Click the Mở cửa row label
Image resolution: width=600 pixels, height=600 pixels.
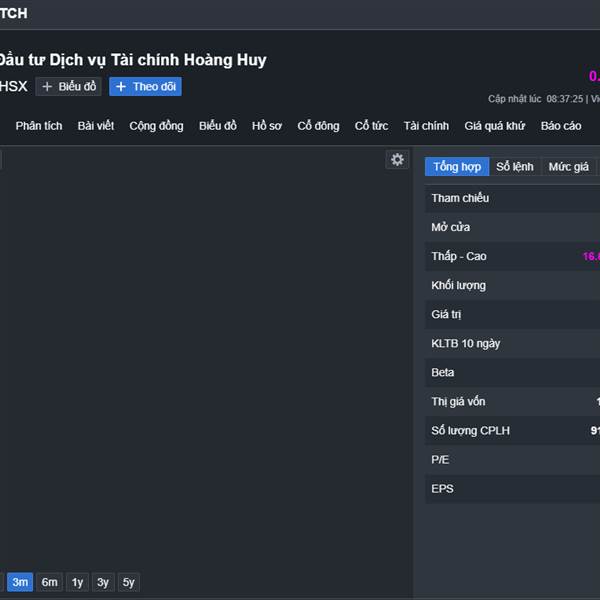(x=450, y=227)
